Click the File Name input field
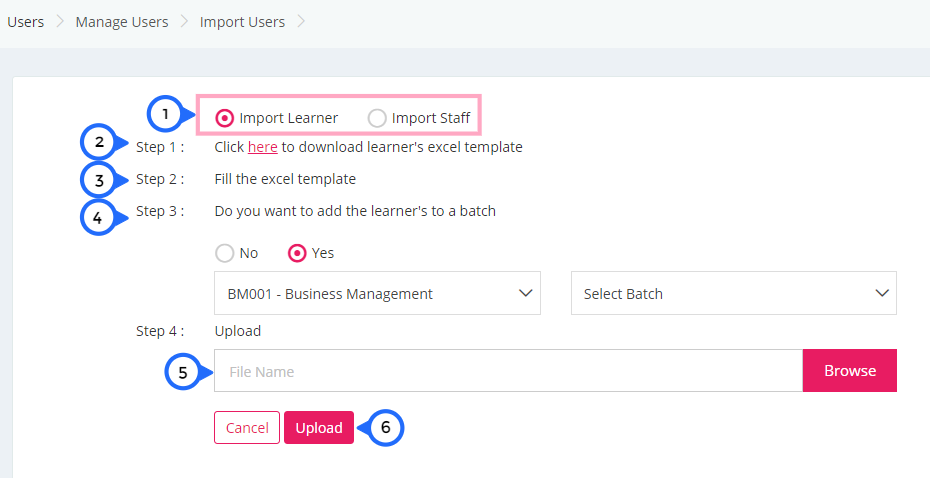 click(508, 371)
